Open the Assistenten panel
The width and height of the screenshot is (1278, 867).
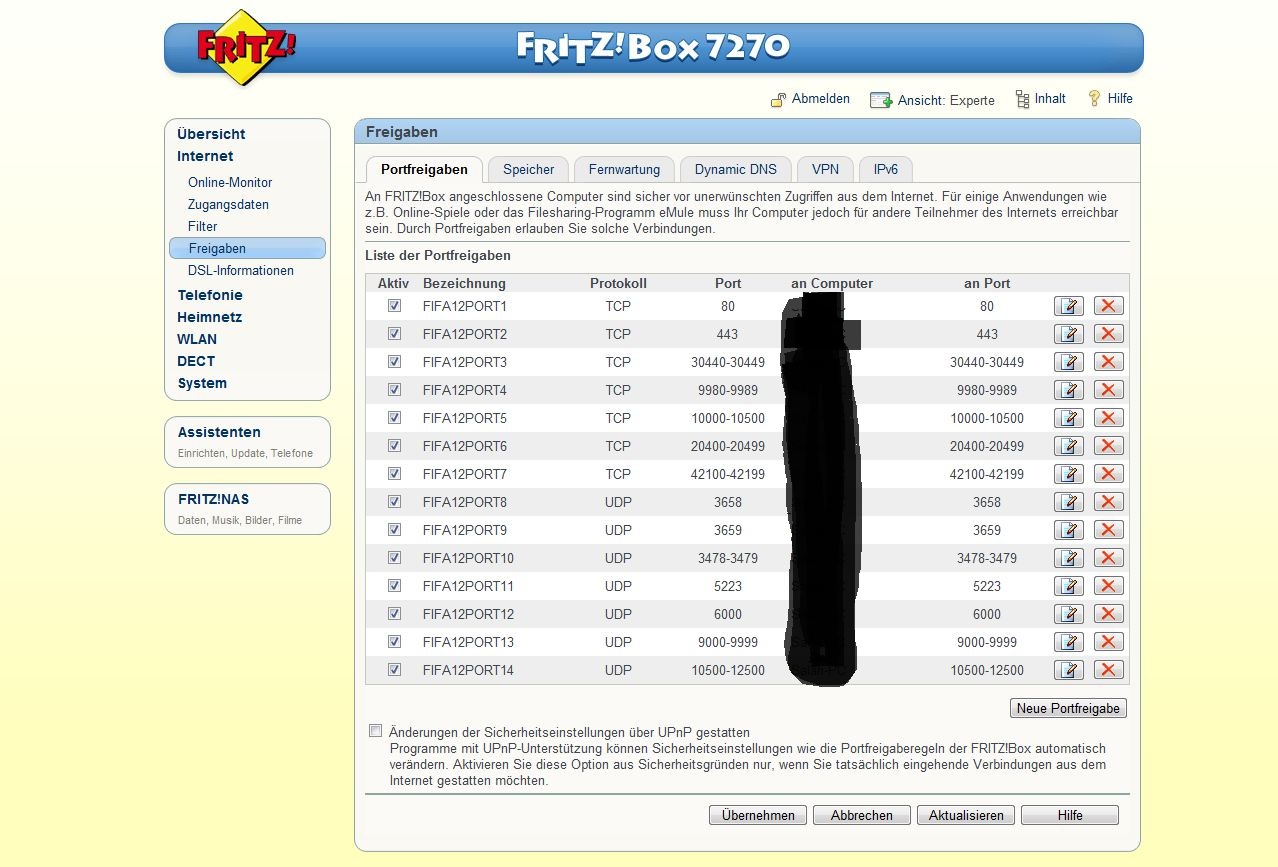click(247, 442)
